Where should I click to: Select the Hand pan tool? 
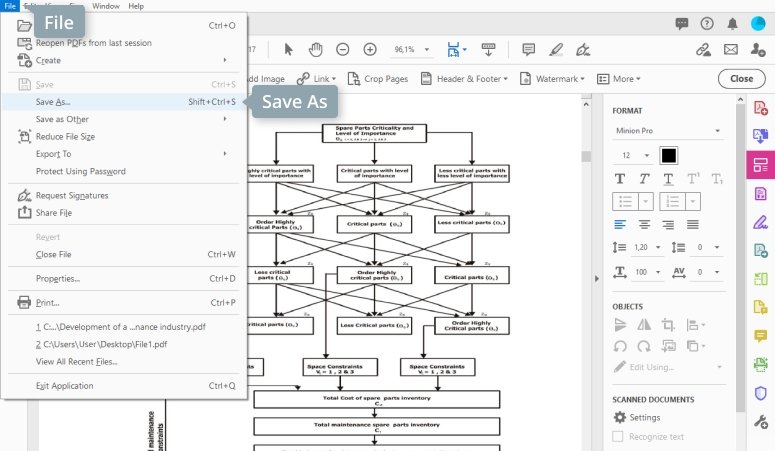[316, 49]
